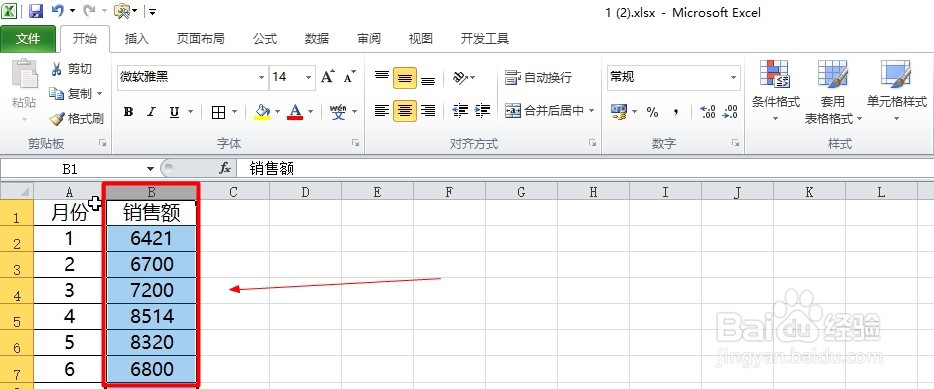Toggle Italic formatting
The image size is (934, 389).
pyautogui.click(x=151, y=112)
